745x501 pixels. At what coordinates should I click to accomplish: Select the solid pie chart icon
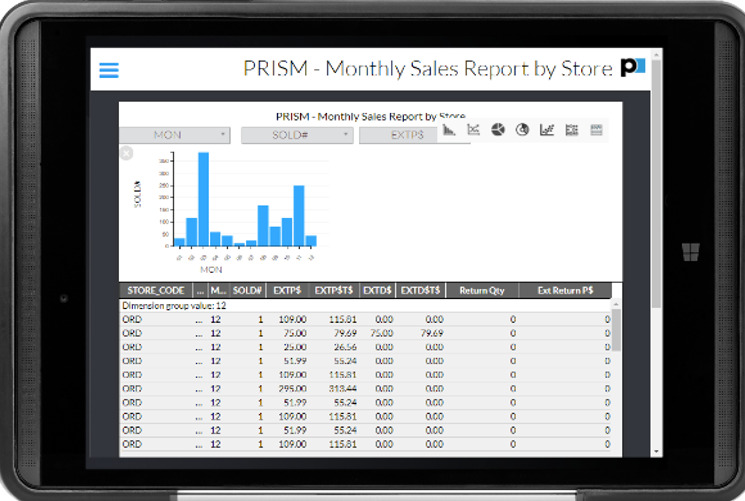point(498,130)
